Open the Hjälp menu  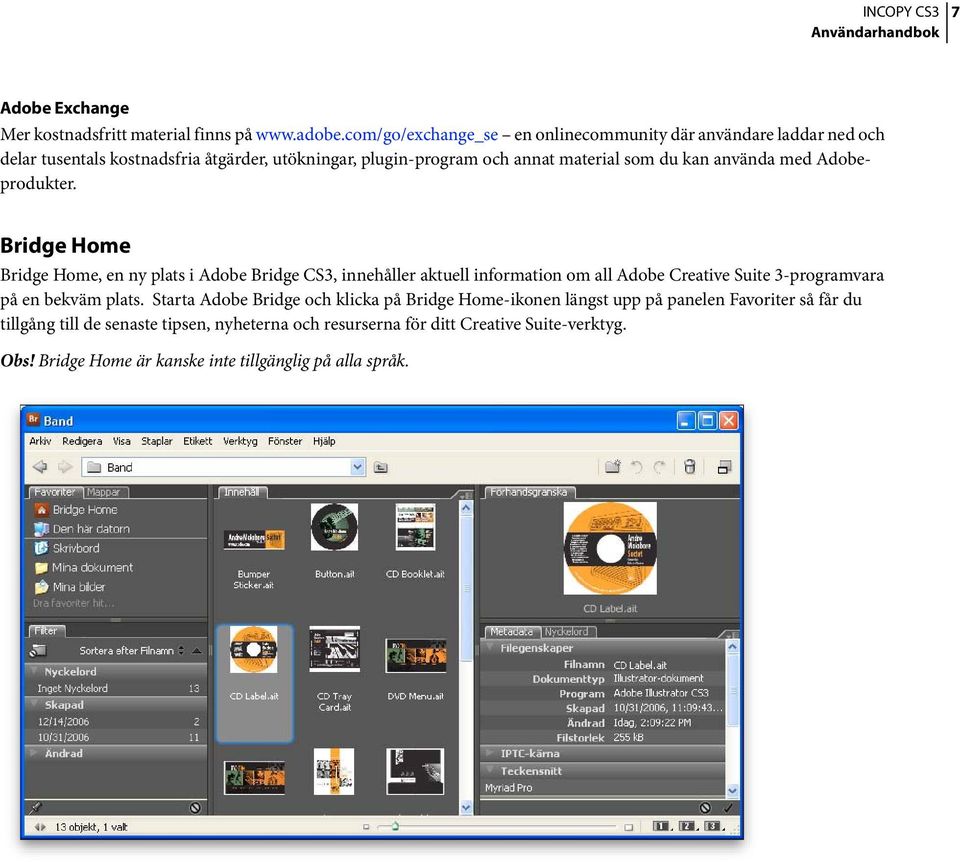tap(324, 441)
